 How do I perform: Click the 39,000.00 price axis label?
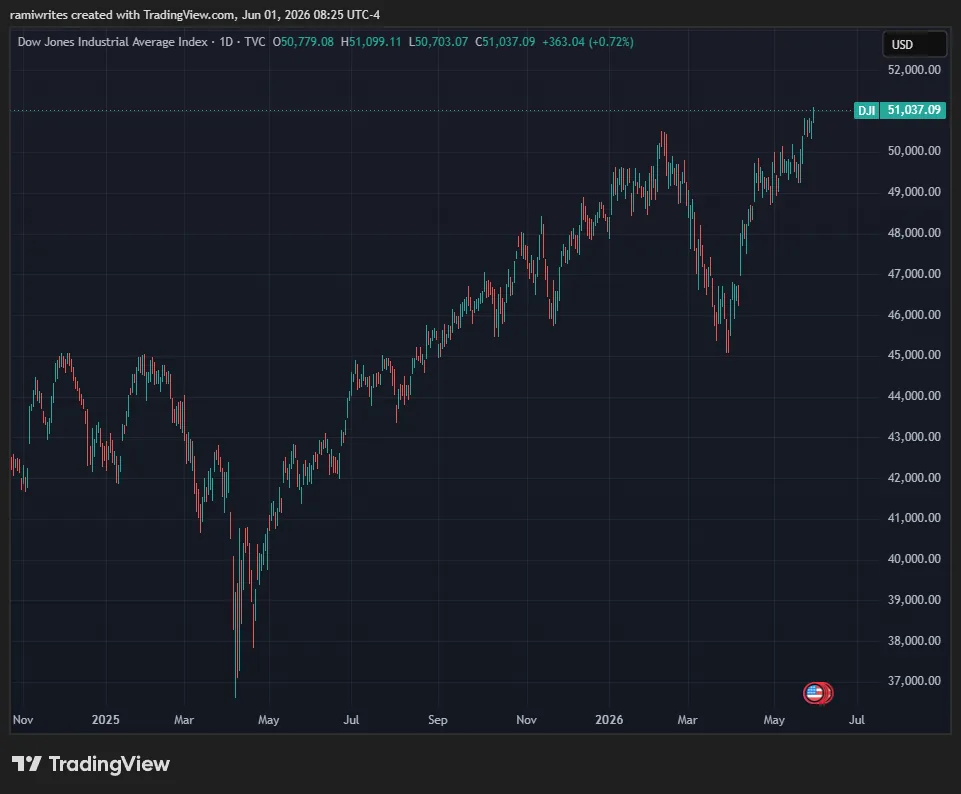tap(914, 600)
